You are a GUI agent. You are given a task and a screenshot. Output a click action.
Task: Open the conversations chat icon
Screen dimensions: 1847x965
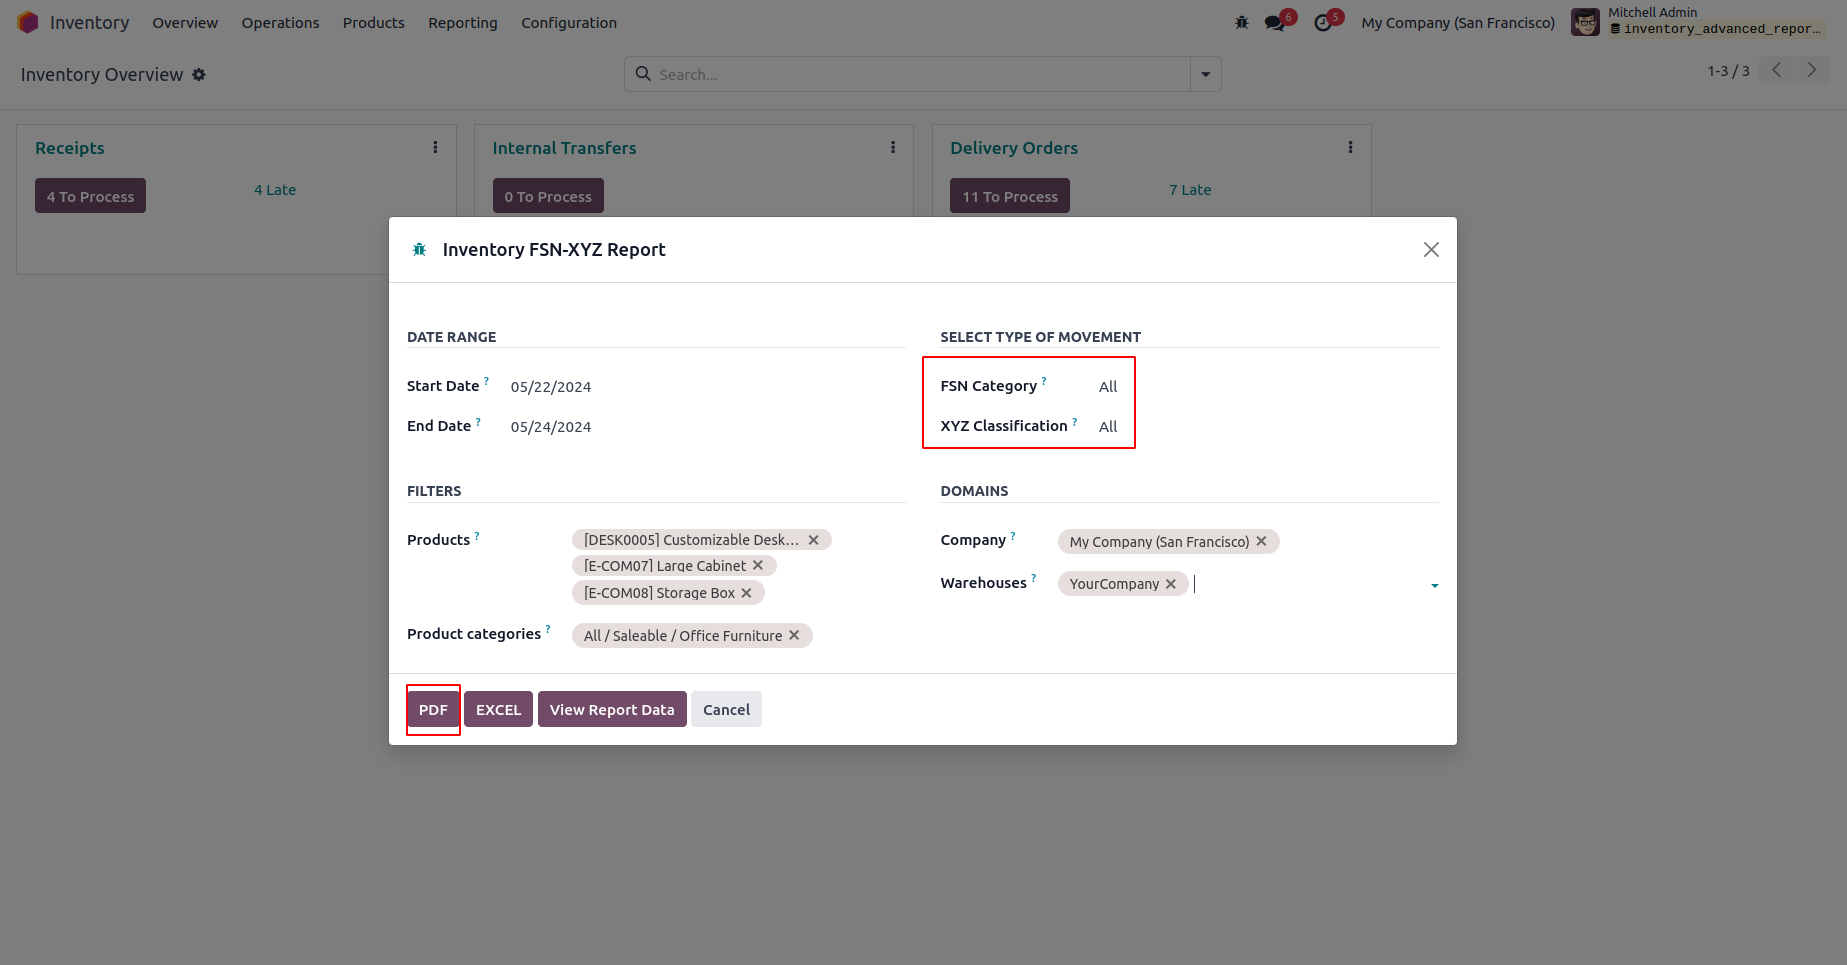1275,22
